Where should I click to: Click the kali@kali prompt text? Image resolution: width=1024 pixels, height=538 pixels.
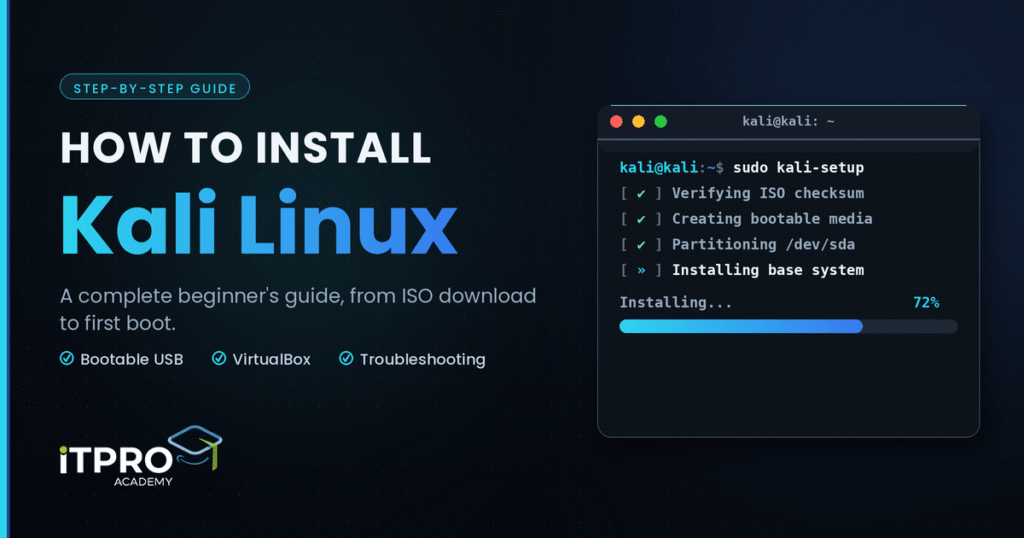659,168
